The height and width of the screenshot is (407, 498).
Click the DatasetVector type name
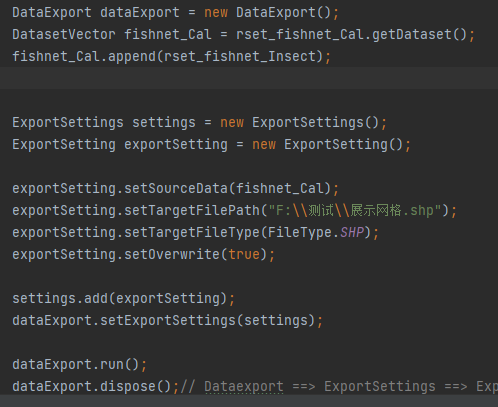64,35
